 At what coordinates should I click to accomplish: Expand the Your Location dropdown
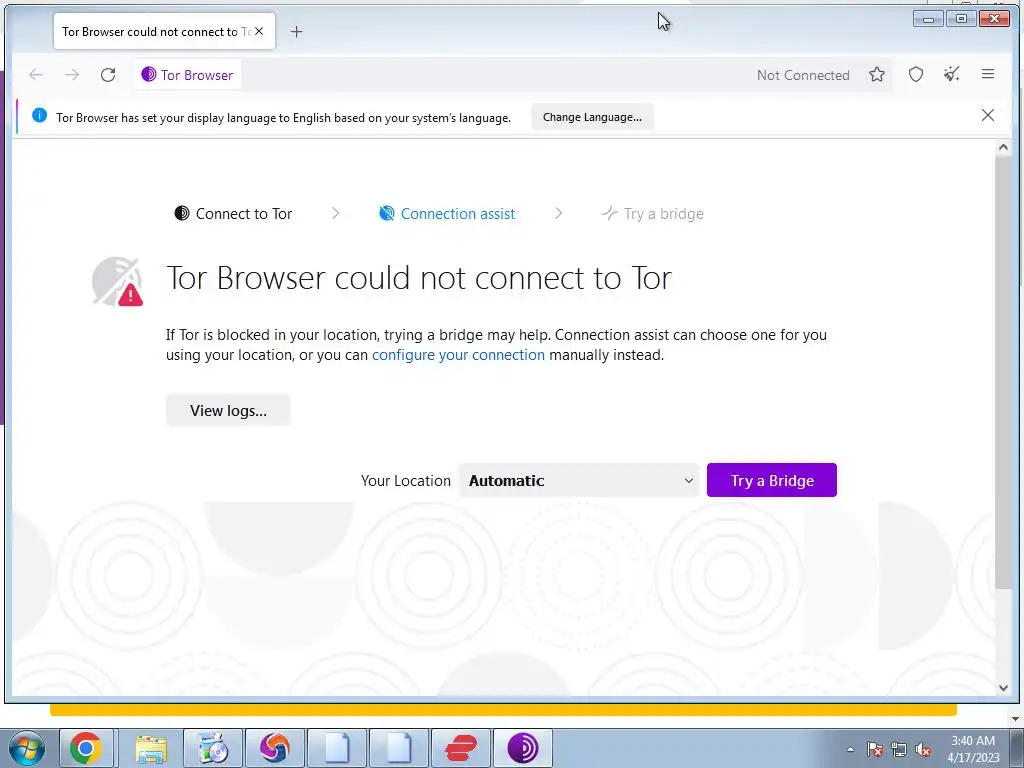pyautogui.click(x=579, y=481)
